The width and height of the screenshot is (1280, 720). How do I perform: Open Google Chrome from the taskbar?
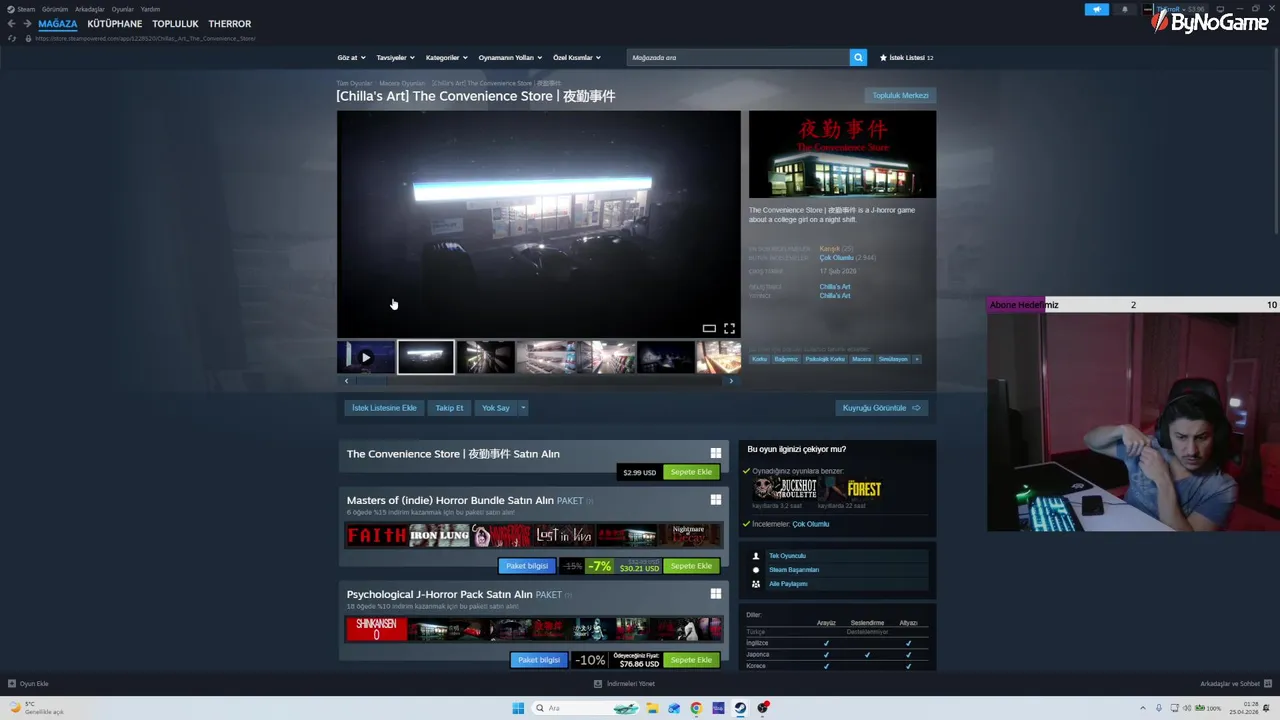pyautogui.click(x=696, y=708)
